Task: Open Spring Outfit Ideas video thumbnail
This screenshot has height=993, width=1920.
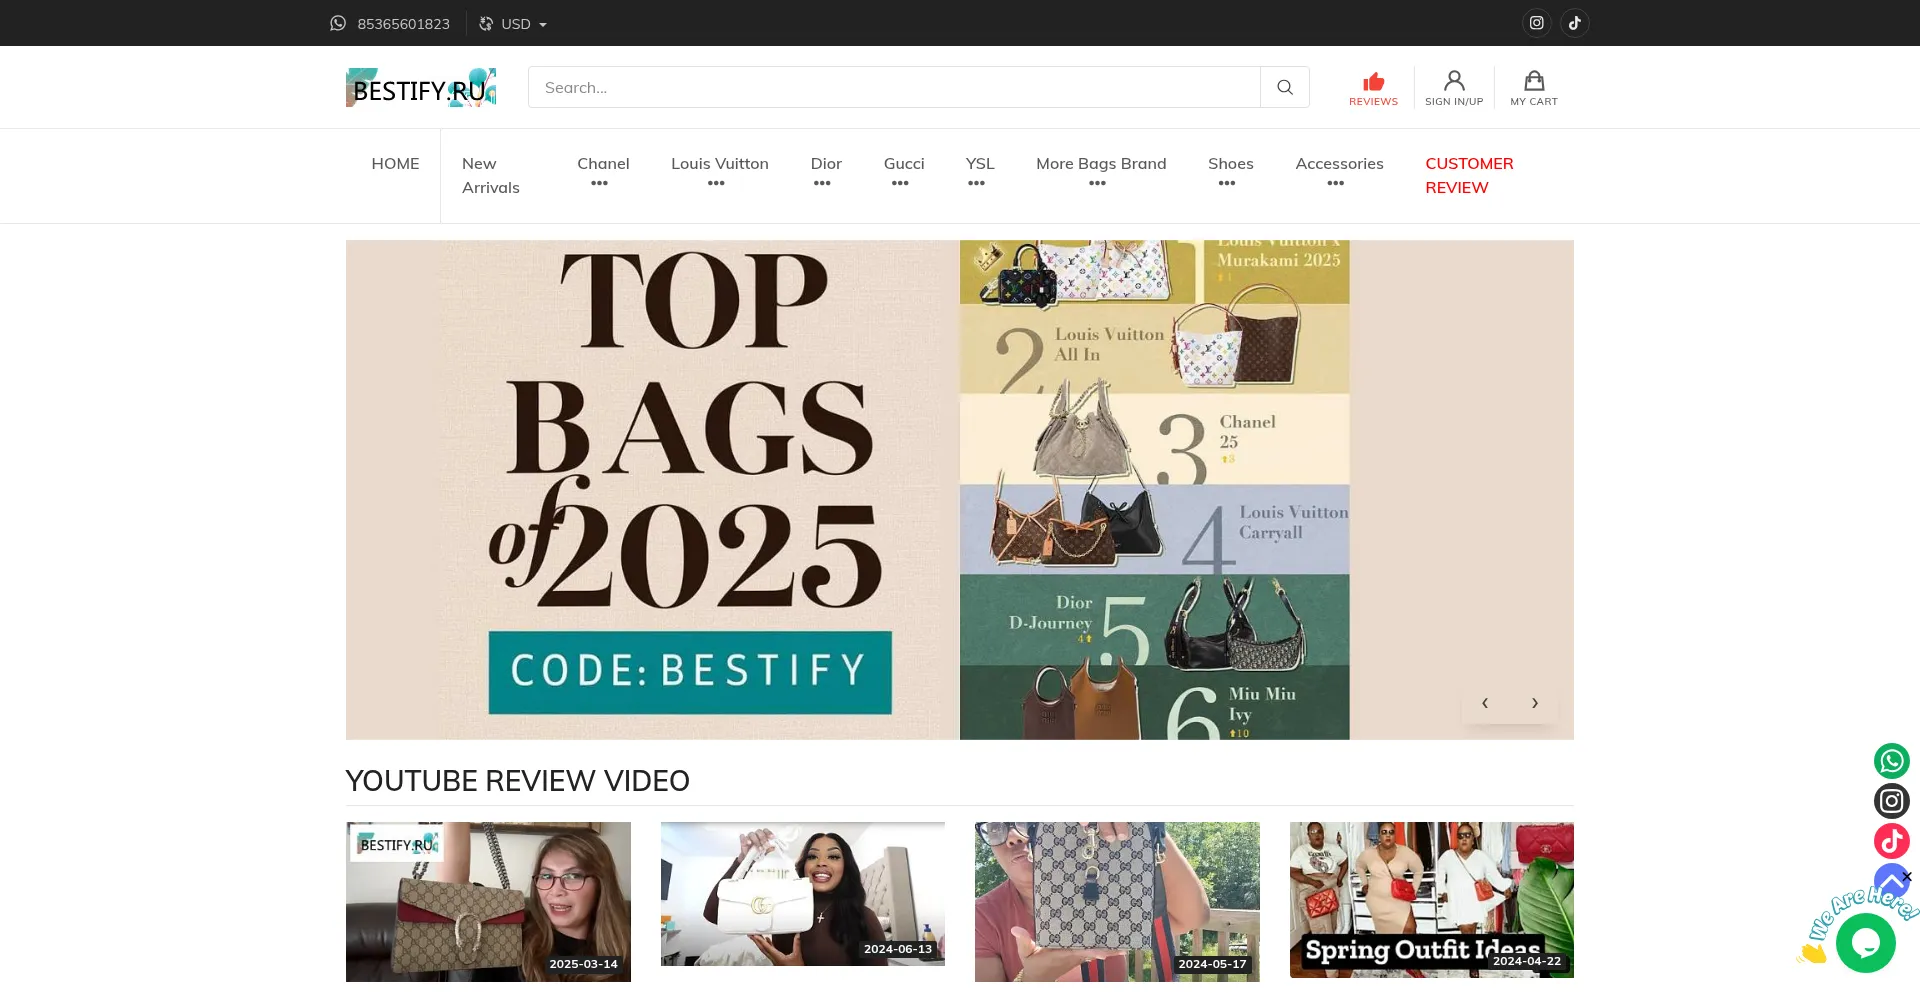Action: [1432, 900]
